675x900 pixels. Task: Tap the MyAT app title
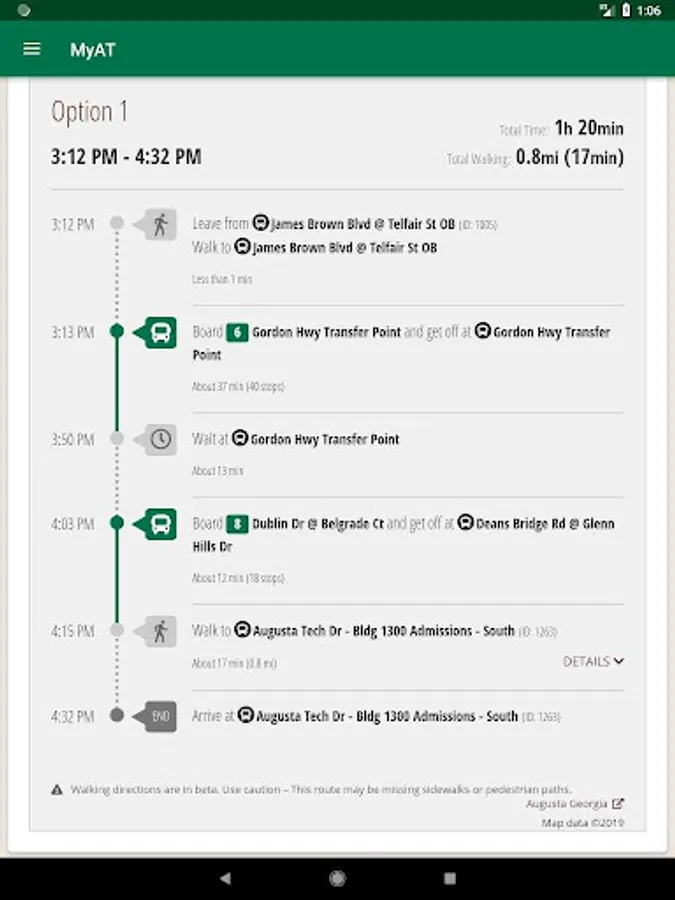92,50
